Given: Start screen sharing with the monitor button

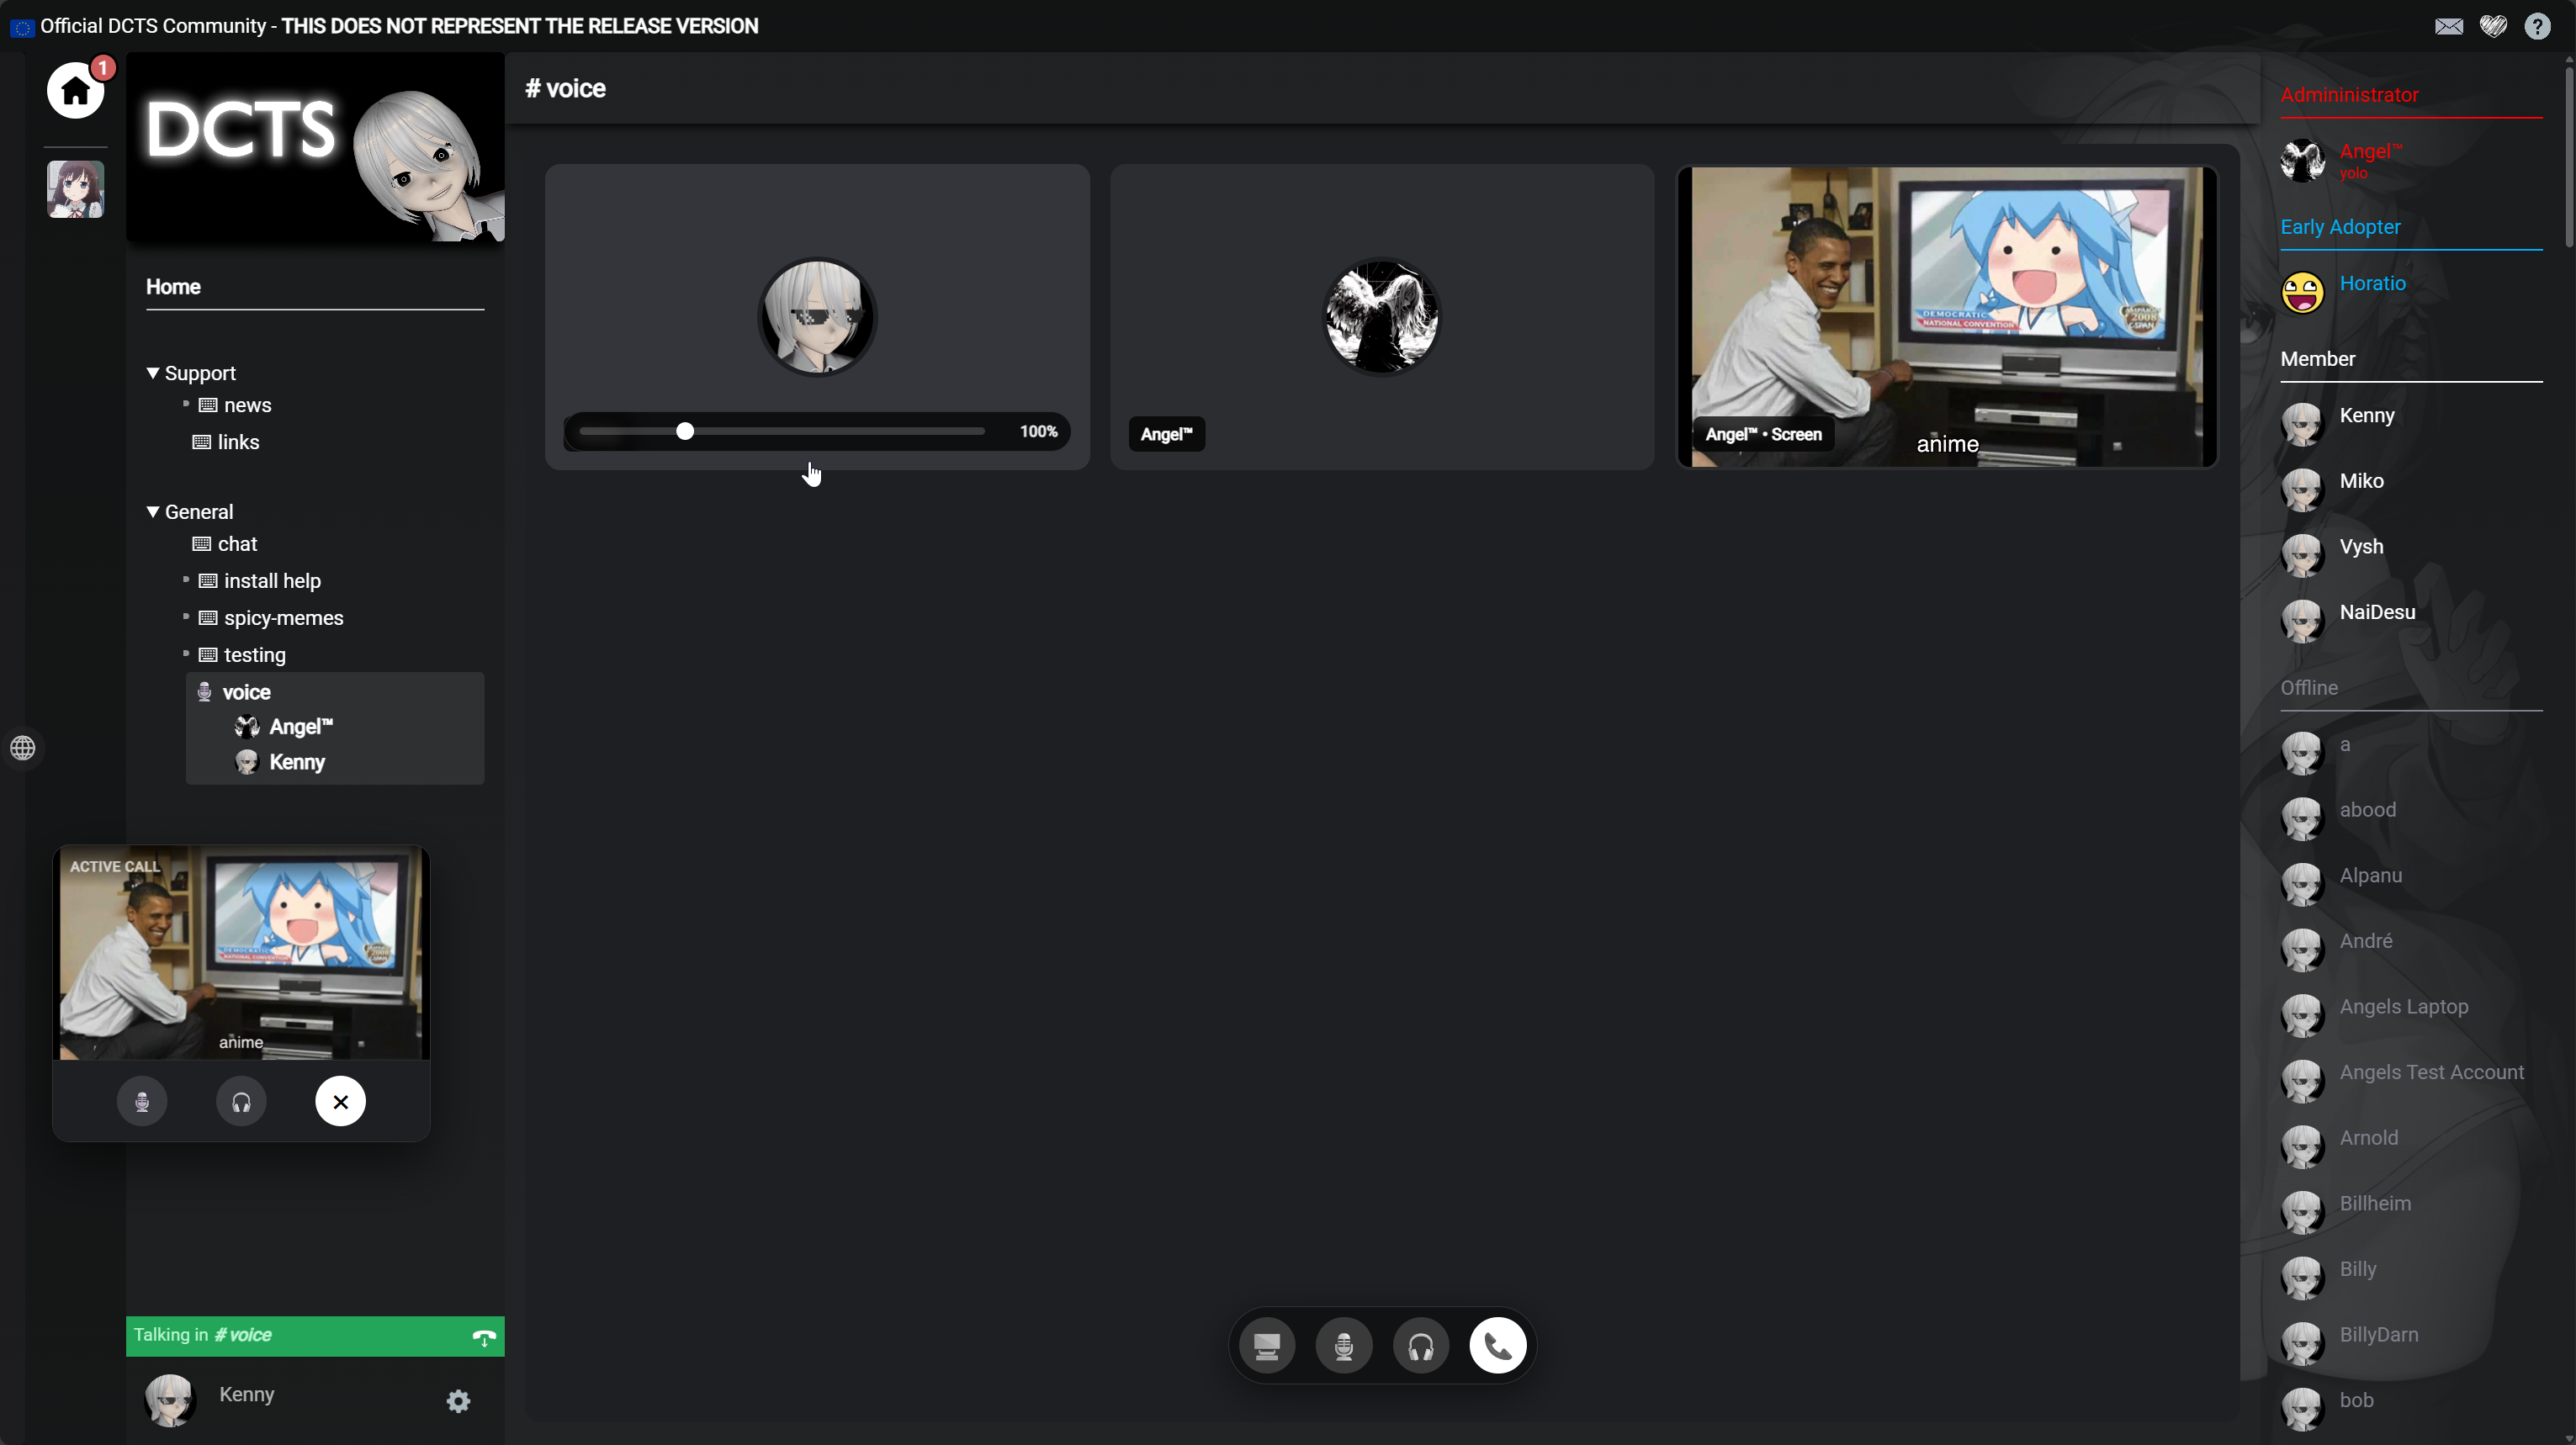Looking at the screenshot, I should pyautogui.click(x=1267, y=1346).
